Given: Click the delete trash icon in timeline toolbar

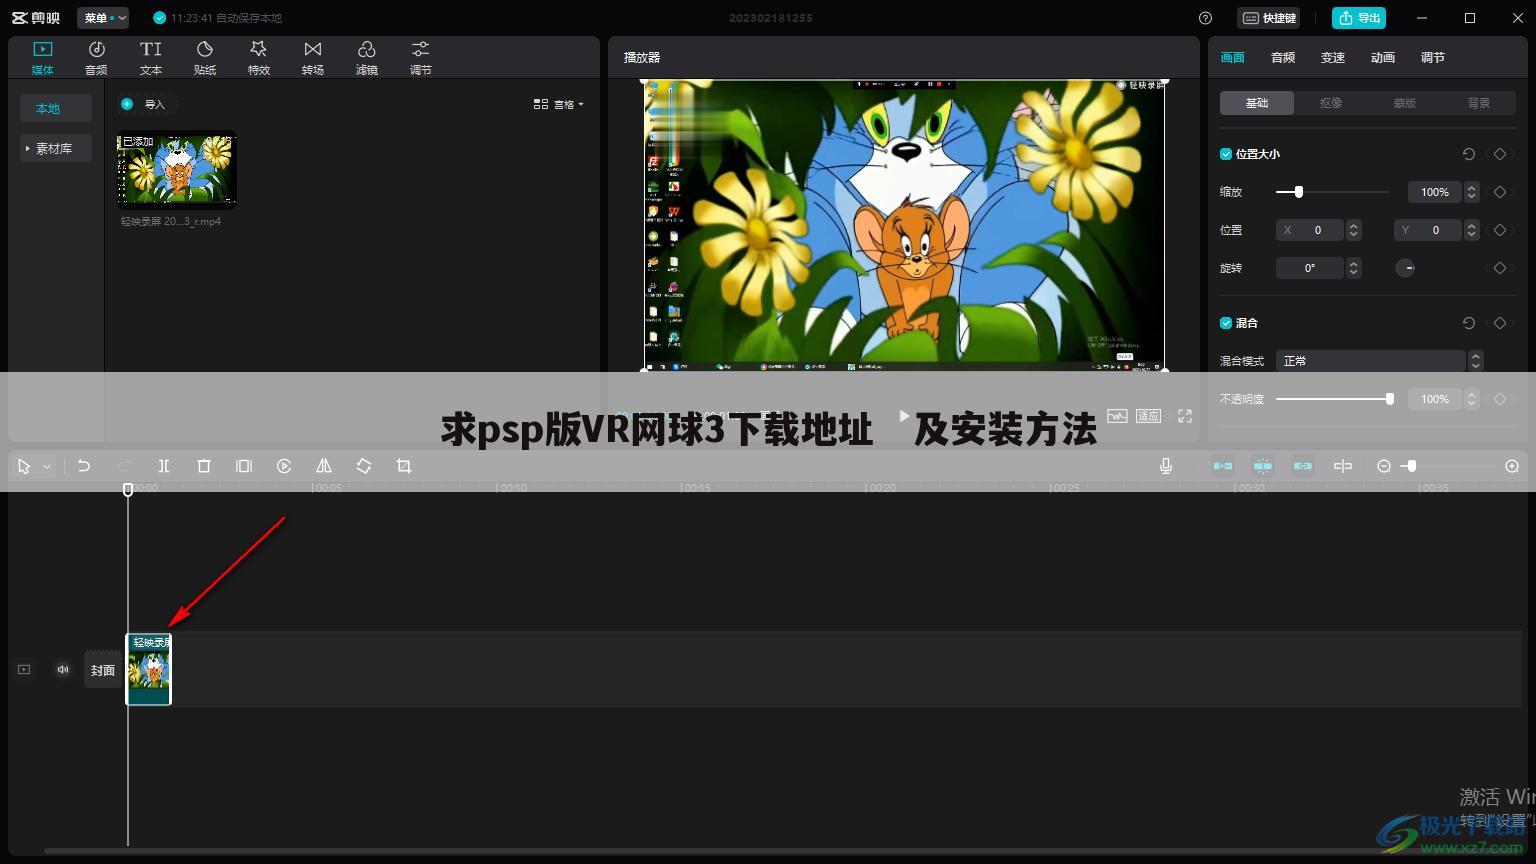Looking at the screenshot, I should 204,466.
